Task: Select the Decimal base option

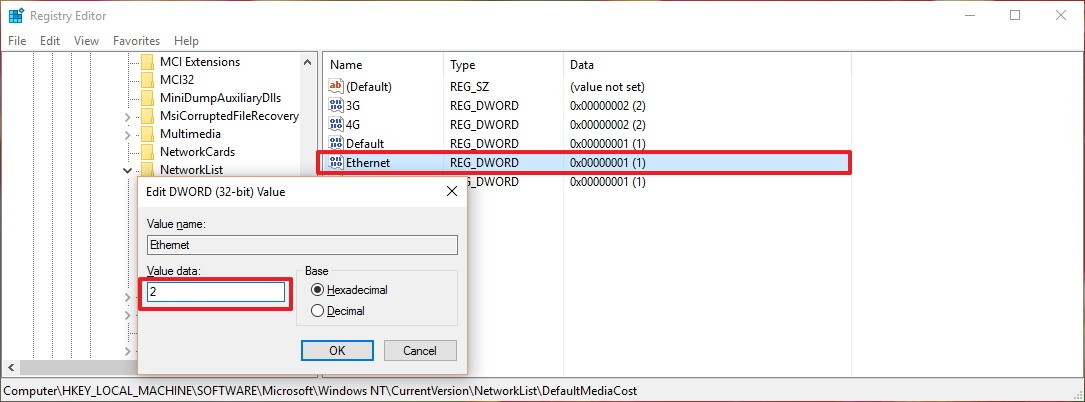Action: (x=318, y=311)
